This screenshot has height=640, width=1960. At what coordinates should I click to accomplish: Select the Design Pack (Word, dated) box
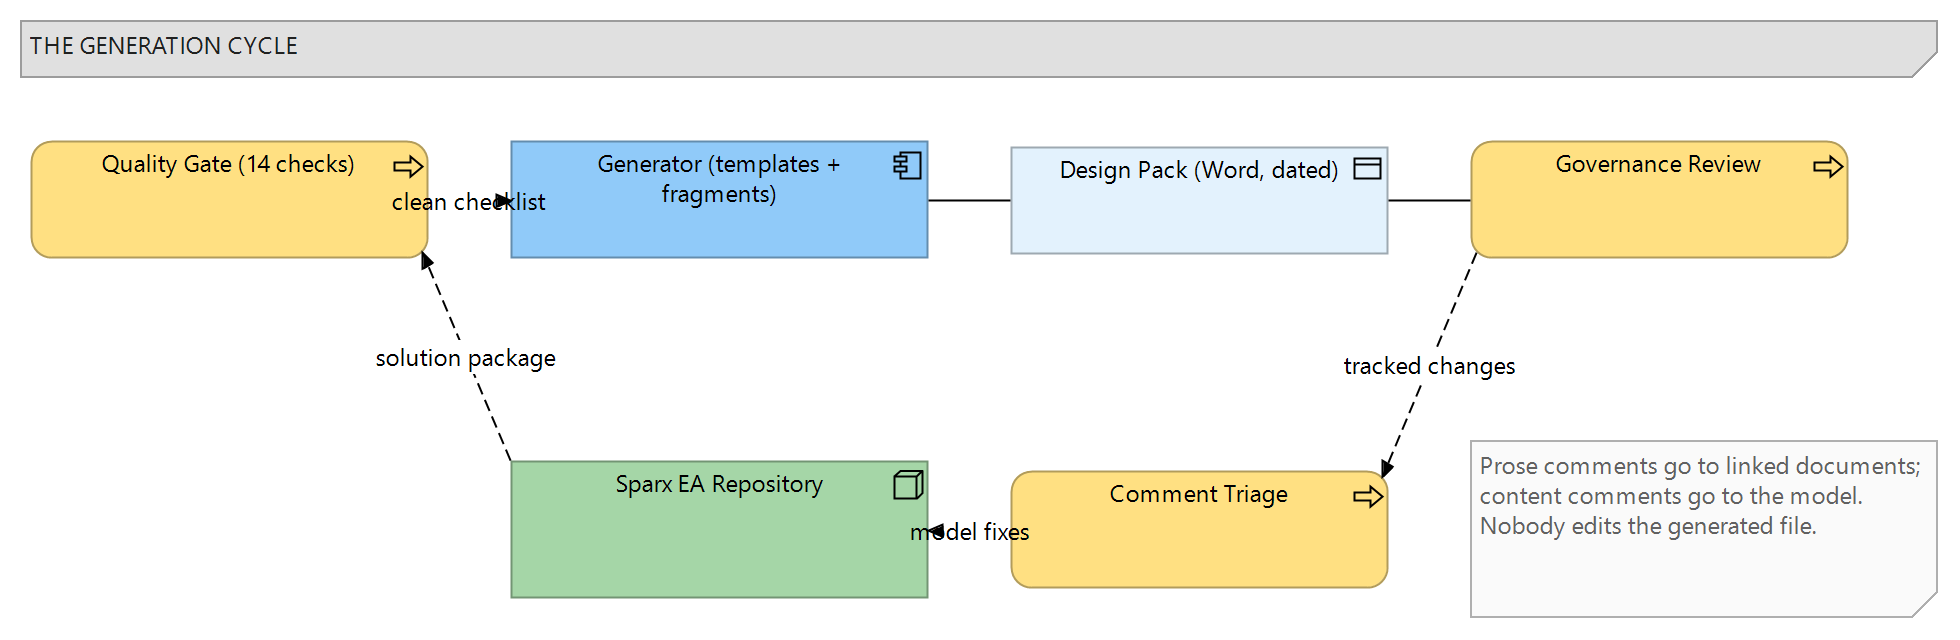(x=1199, y=200)
